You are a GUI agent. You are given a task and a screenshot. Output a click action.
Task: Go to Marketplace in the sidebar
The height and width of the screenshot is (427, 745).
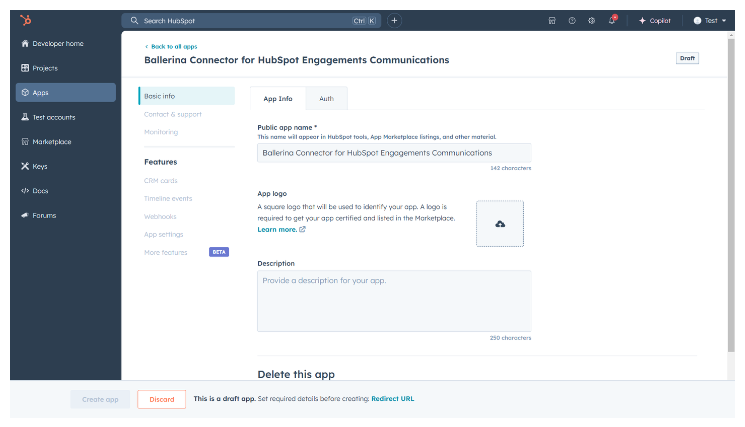point(66,142)
